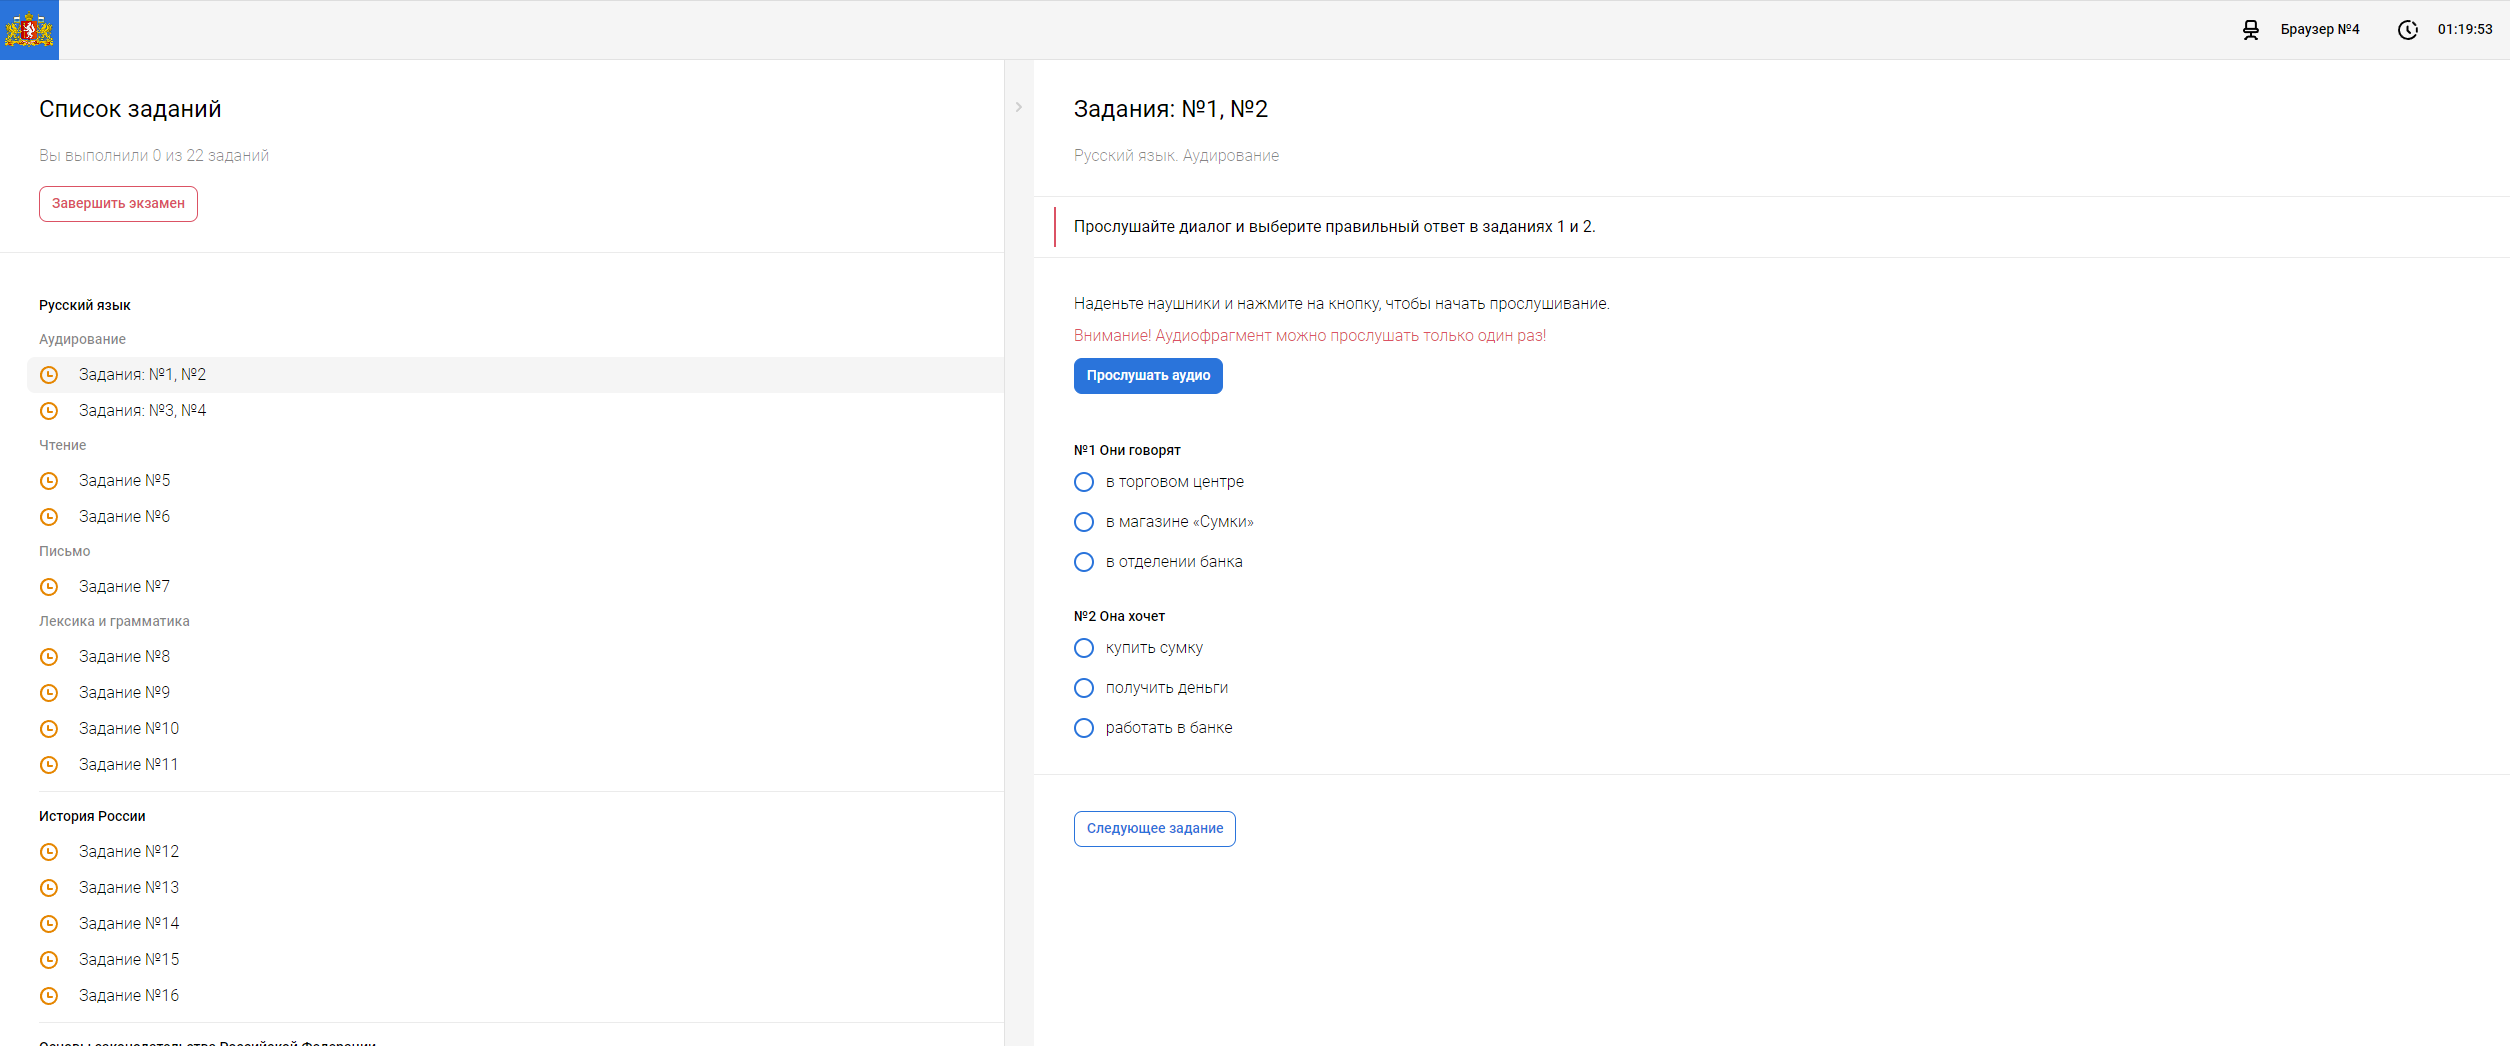Pick the «купить сумку» option

(x=1083, y=648)
